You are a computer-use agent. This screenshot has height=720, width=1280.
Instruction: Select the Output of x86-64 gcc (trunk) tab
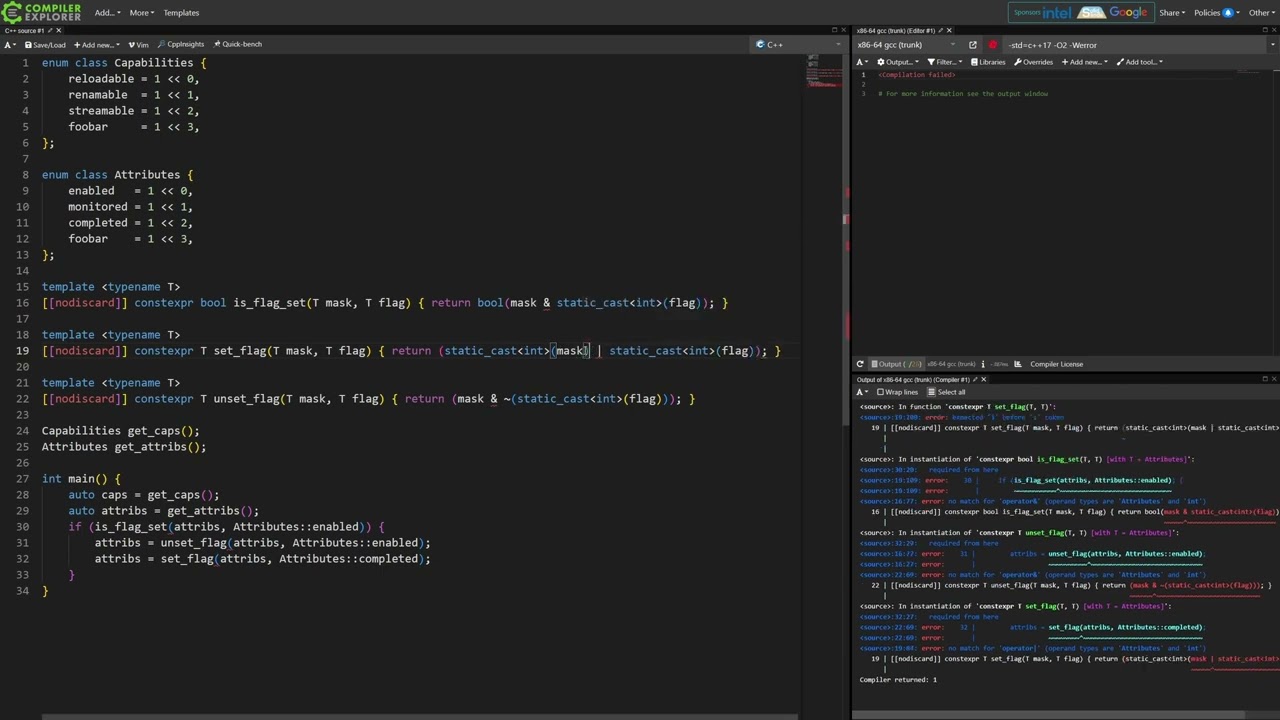tap(913, 380)
